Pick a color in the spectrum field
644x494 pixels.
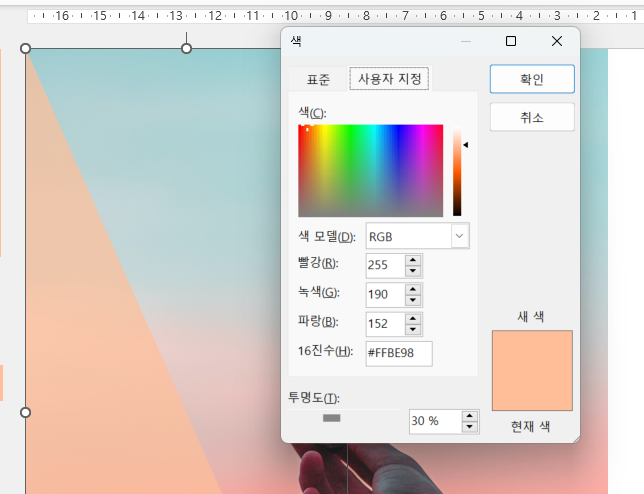click(370, 170)
